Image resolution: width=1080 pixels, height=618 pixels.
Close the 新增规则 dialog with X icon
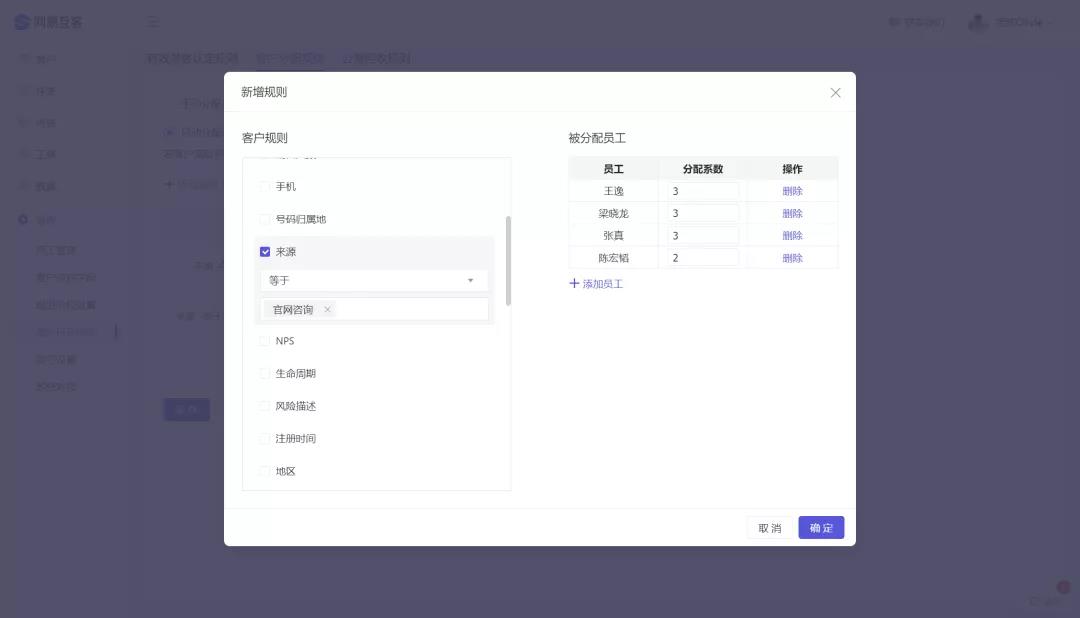tap(835, 93)
